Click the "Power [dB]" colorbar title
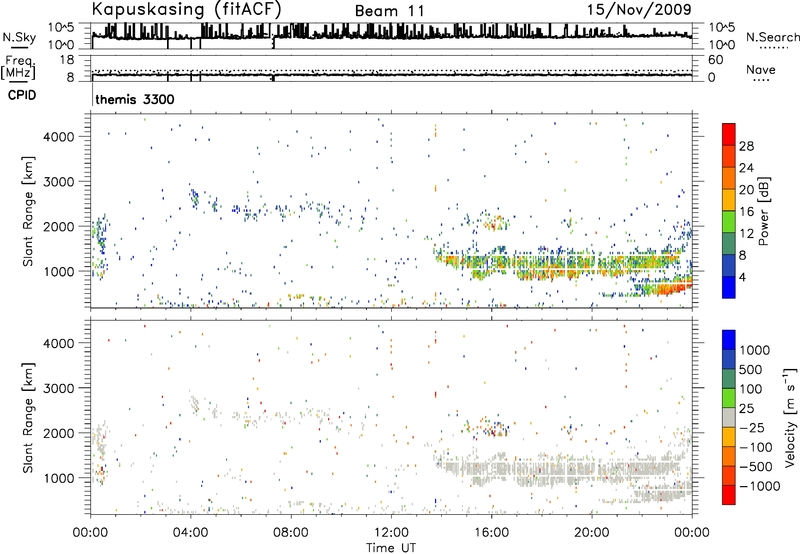800x554 pixels. [x=763, y=211]
